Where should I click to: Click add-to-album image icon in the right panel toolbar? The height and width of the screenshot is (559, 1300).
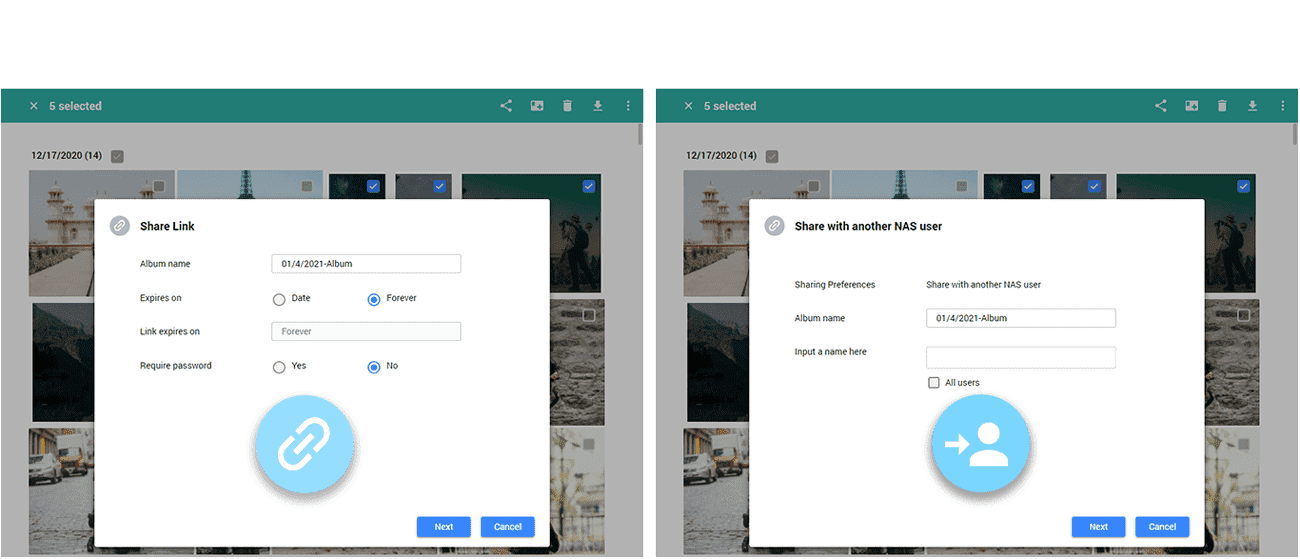click(x=1192, y=106)
